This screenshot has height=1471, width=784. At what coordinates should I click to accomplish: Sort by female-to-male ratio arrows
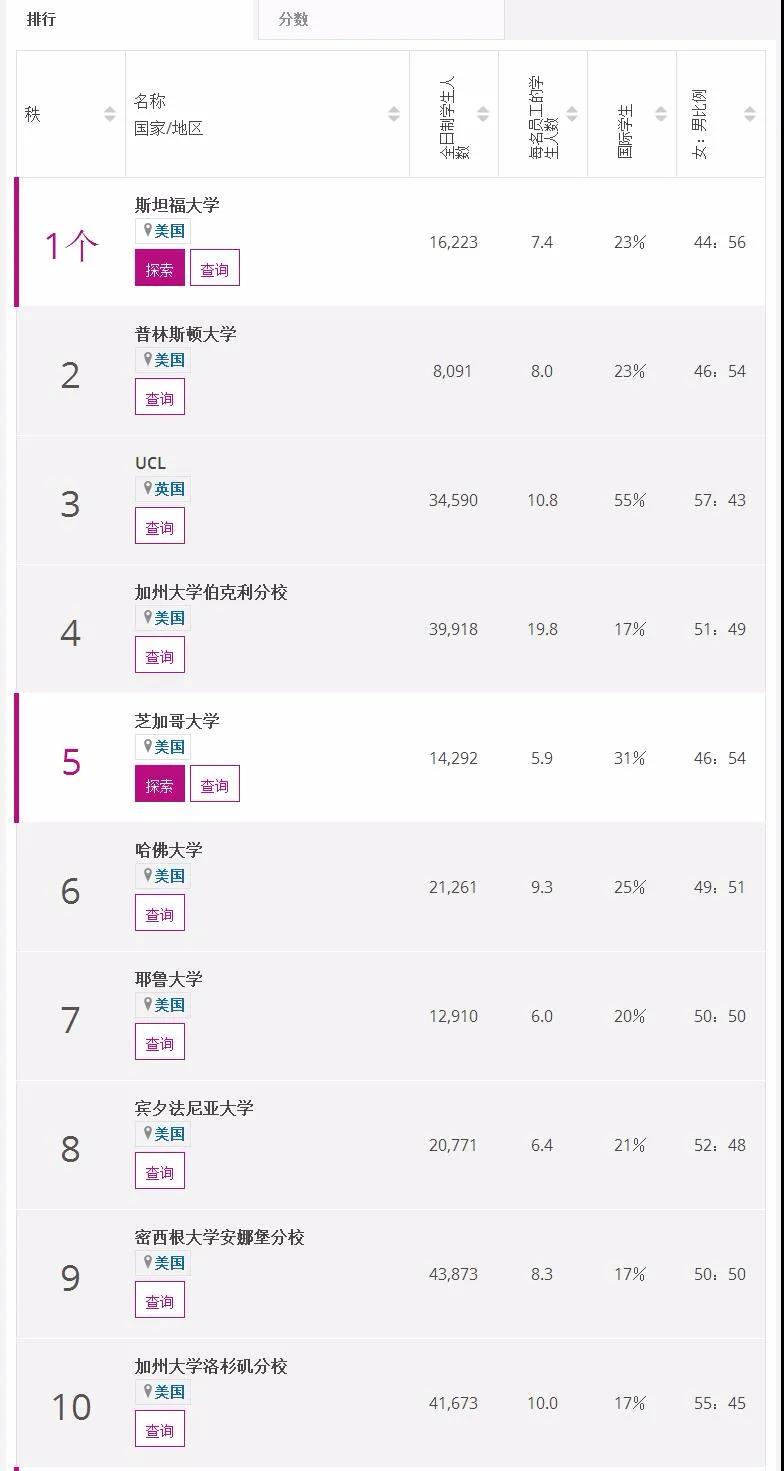750,115
